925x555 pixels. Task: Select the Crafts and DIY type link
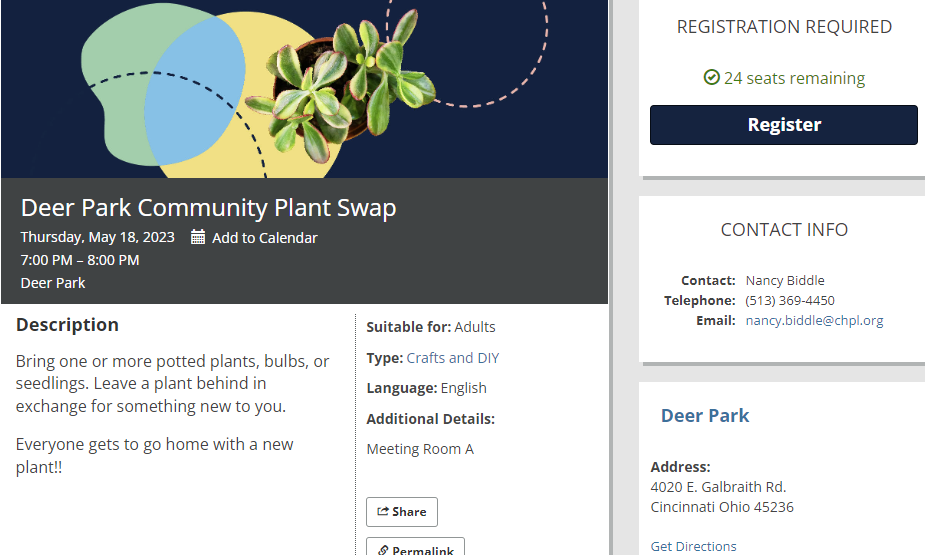[x=452, y=358]
